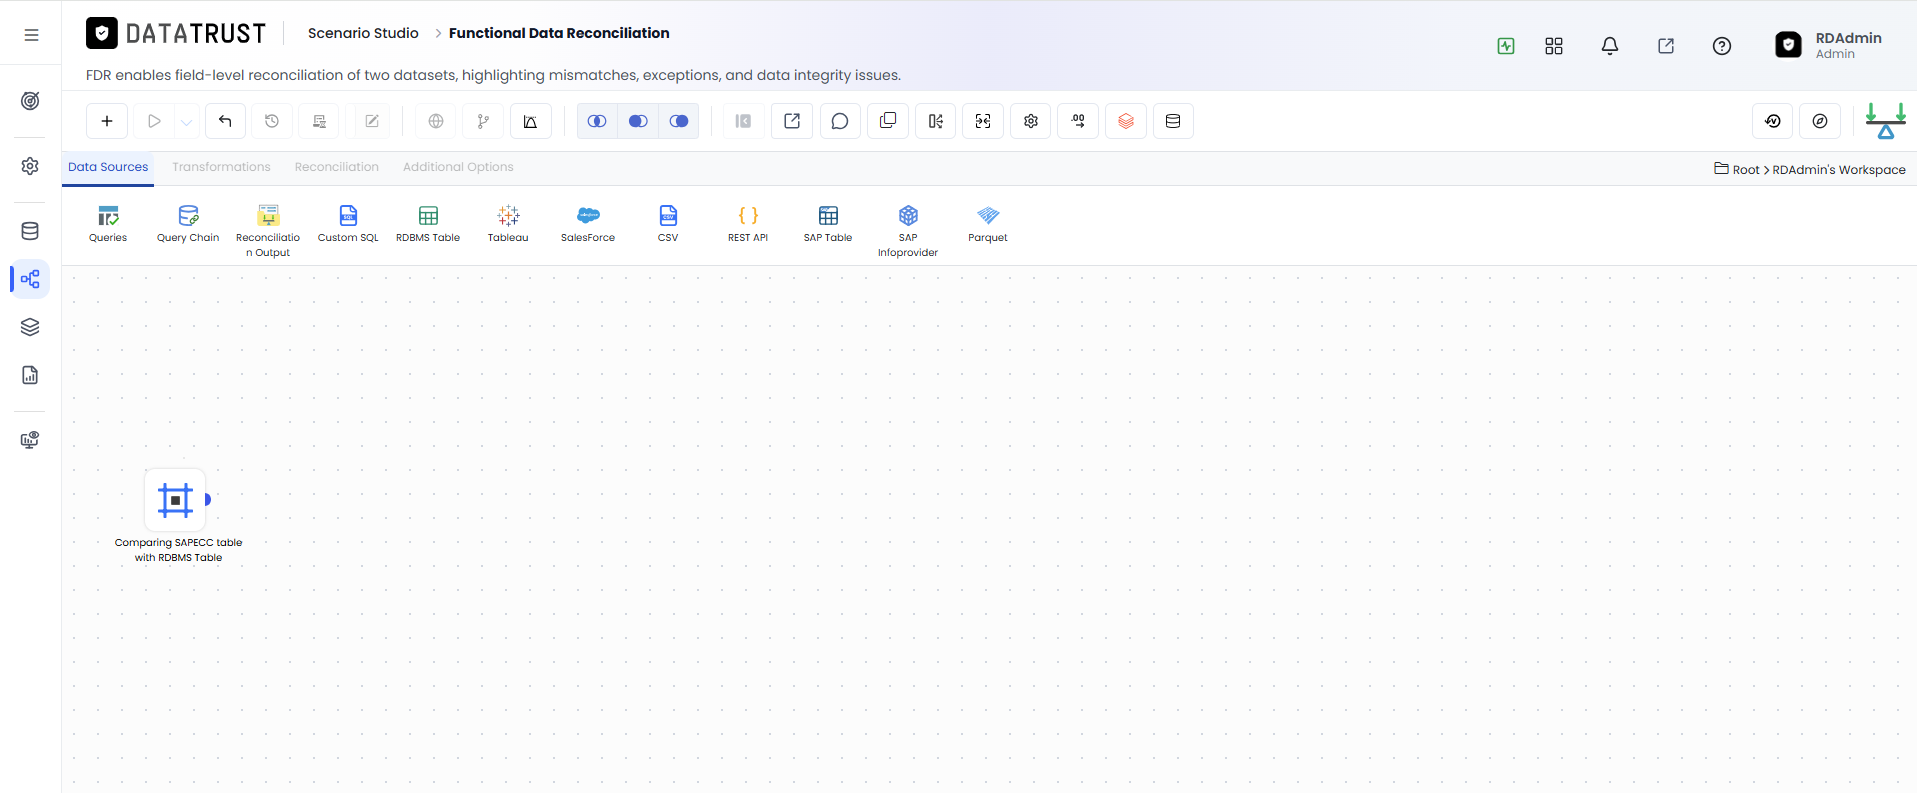The width and height of the screenshot is (1917, 793).
Task: Add a Parquet data source
Action: [988, 224]
